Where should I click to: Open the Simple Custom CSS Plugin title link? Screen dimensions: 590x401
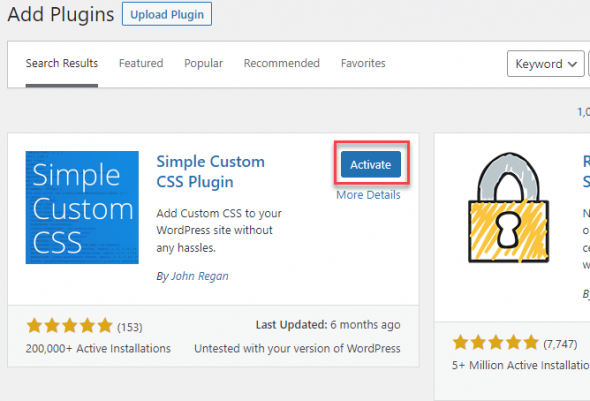coord(210,172)
